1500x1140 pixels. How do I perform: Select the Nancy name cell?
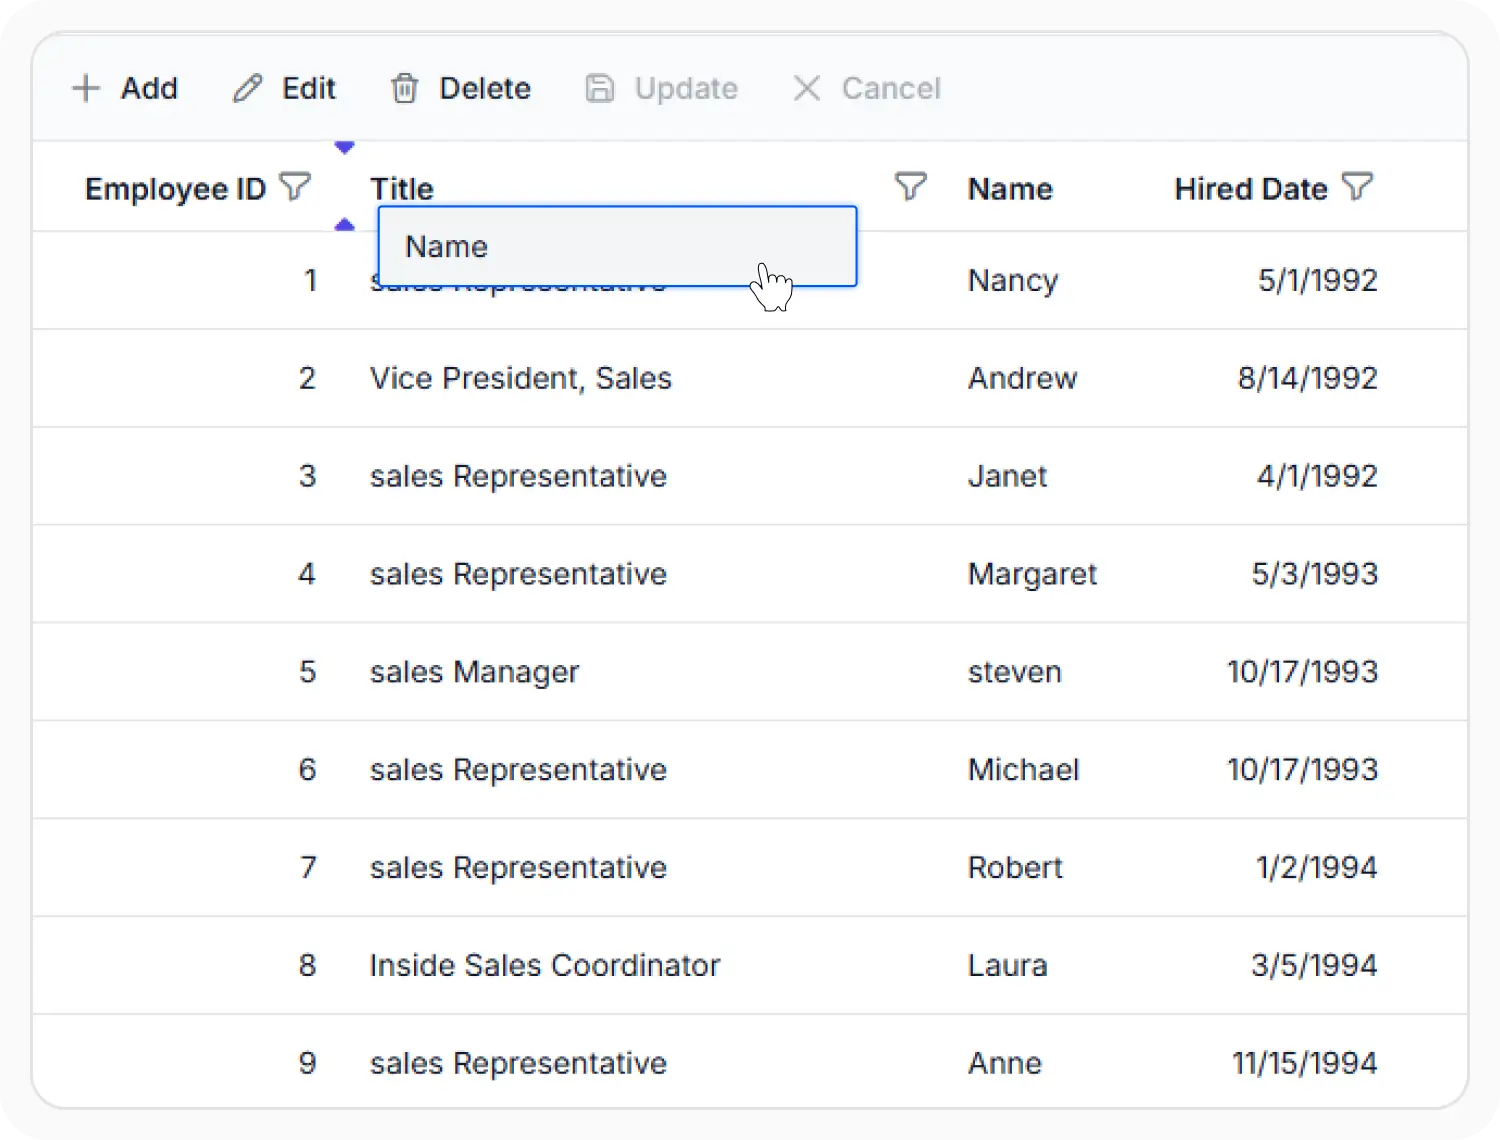click(x=1012, y=280)
